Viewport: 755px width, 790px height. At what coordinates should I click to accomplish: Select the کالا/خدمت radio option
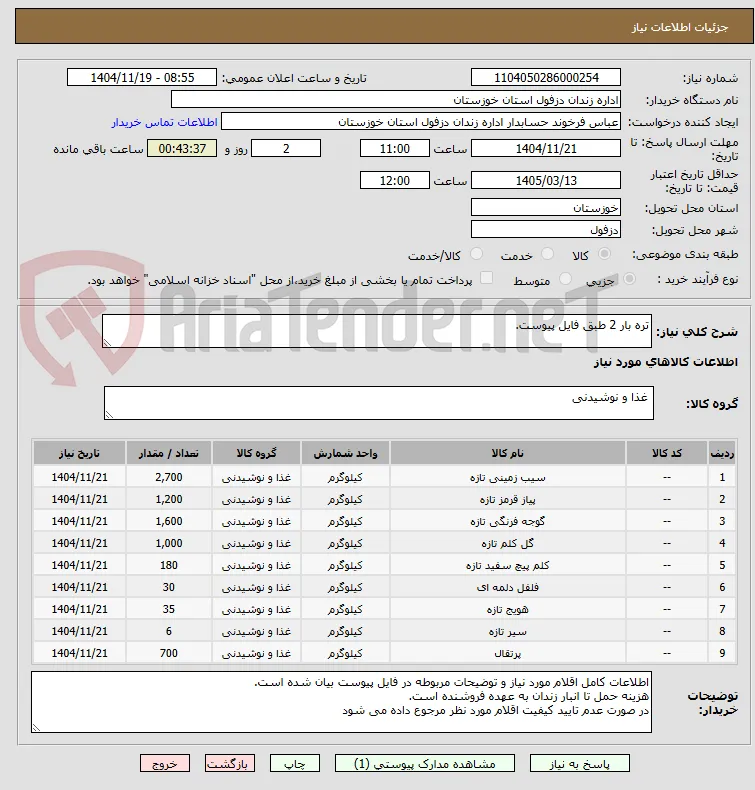476,254
